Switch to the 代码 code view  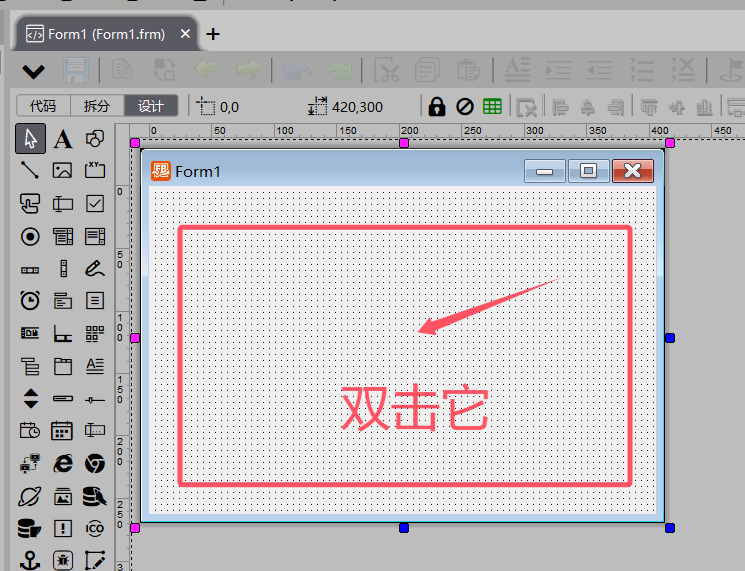coord(43,106)
